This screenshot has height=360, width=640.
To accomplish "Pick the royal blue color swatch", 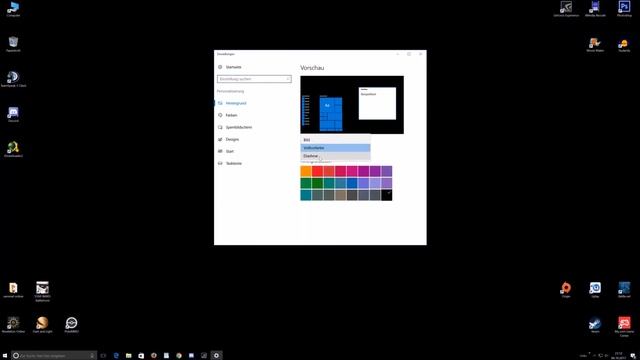I will pos(352,183).
